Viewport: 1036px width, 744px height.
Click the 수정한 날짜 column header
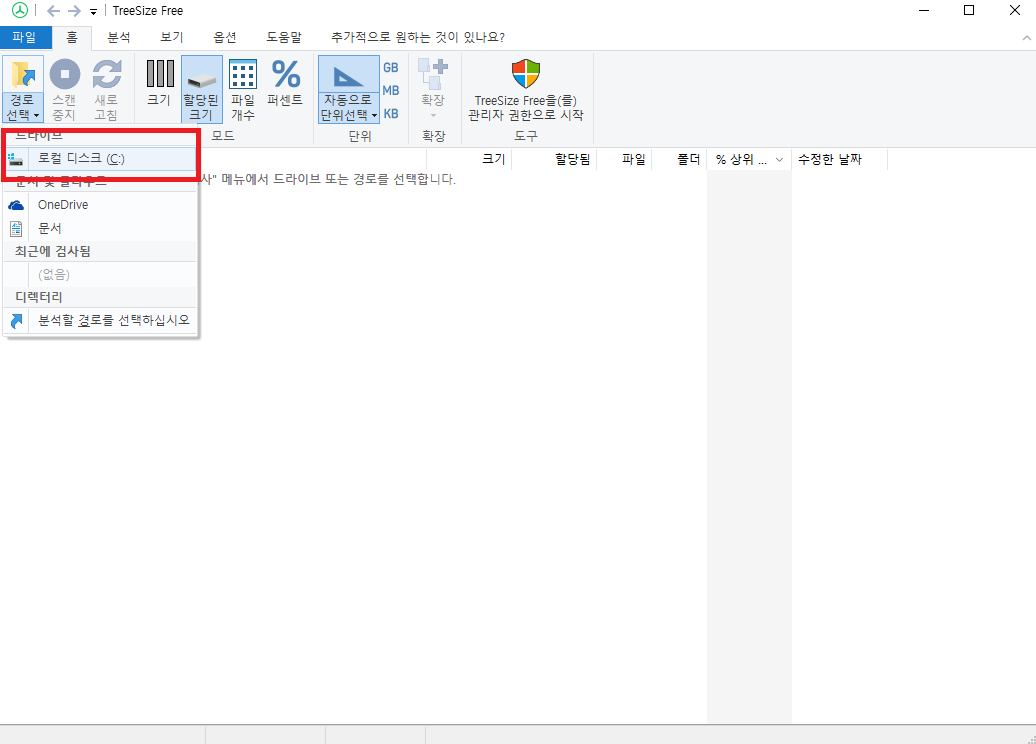pyautogui.click(x=829, y=160)
